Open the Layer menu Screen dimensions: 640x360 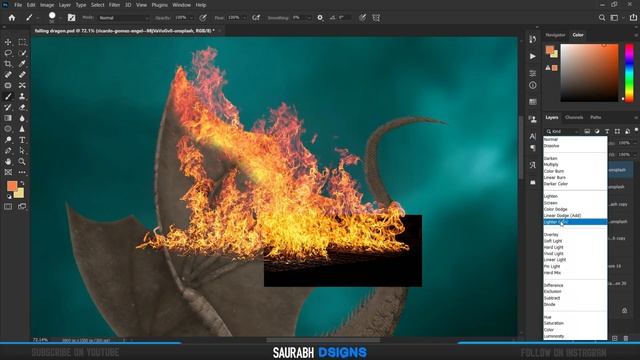(x=64, y=5)
